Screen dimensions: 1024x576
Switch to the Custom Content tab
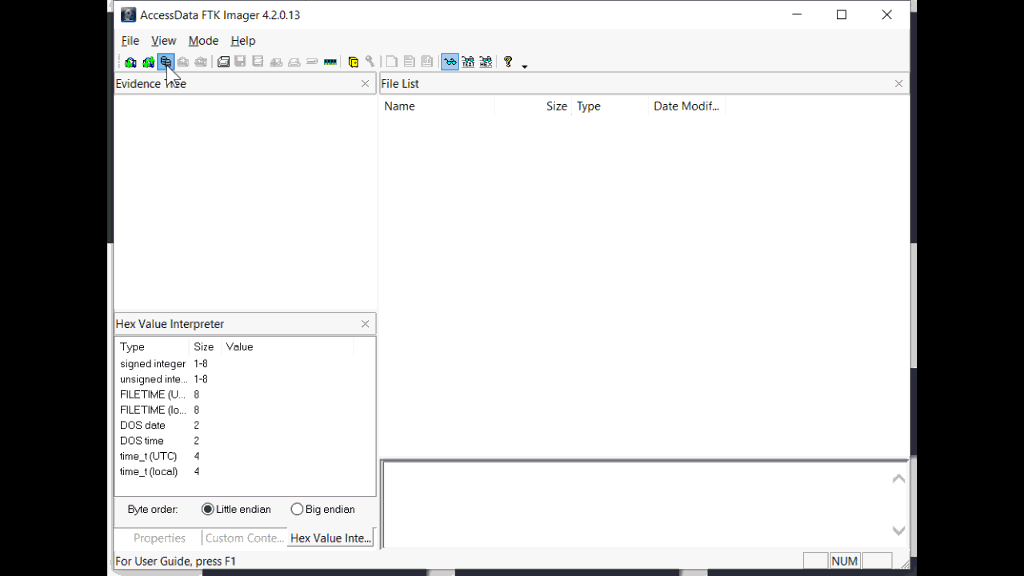244,538
